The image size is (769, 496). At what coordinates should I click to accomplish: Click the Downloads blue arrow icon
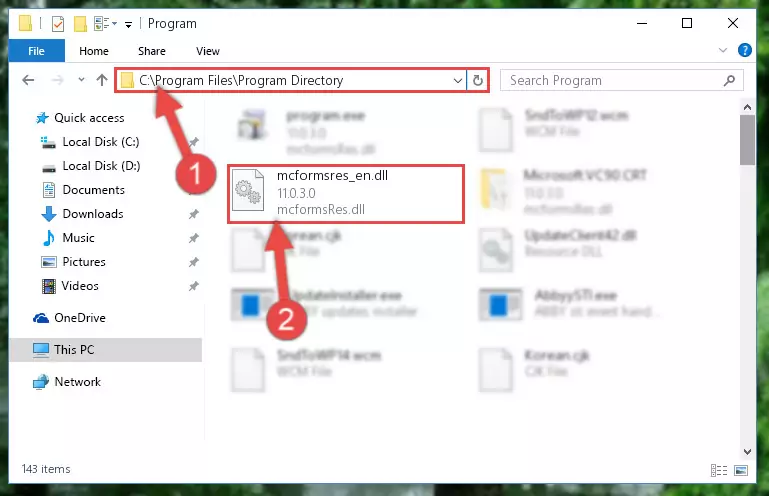tap(49, 214)
